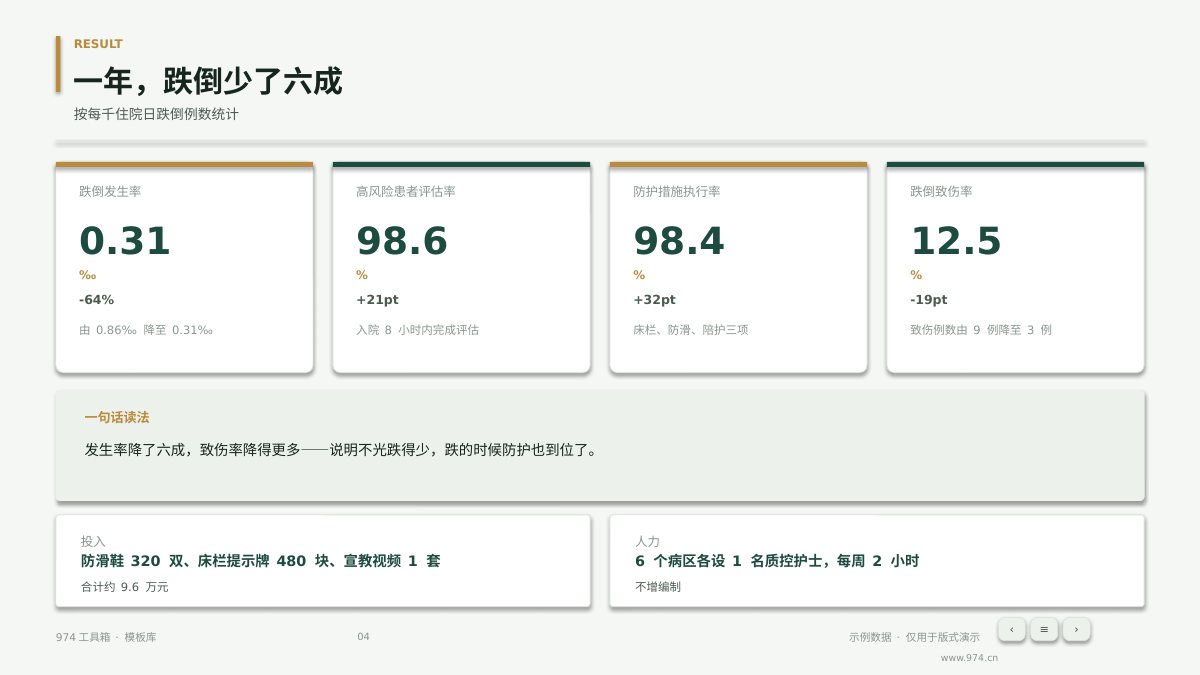Click the 人力 label
This screenshot has width=1200, height=675.
(x=647, y=541)
